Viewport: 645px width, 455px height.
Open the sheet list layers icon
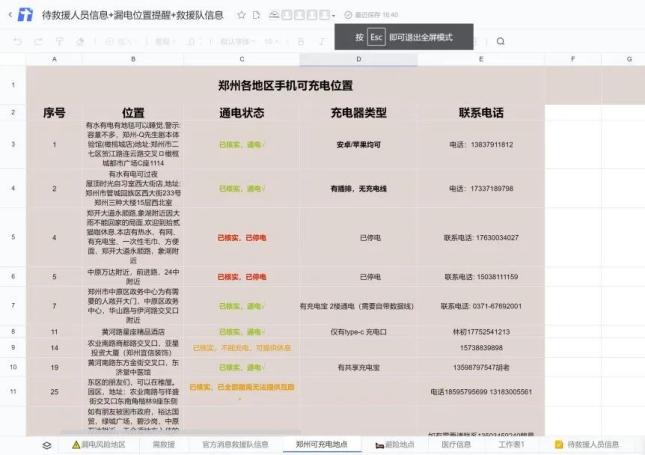coord(46,444)
